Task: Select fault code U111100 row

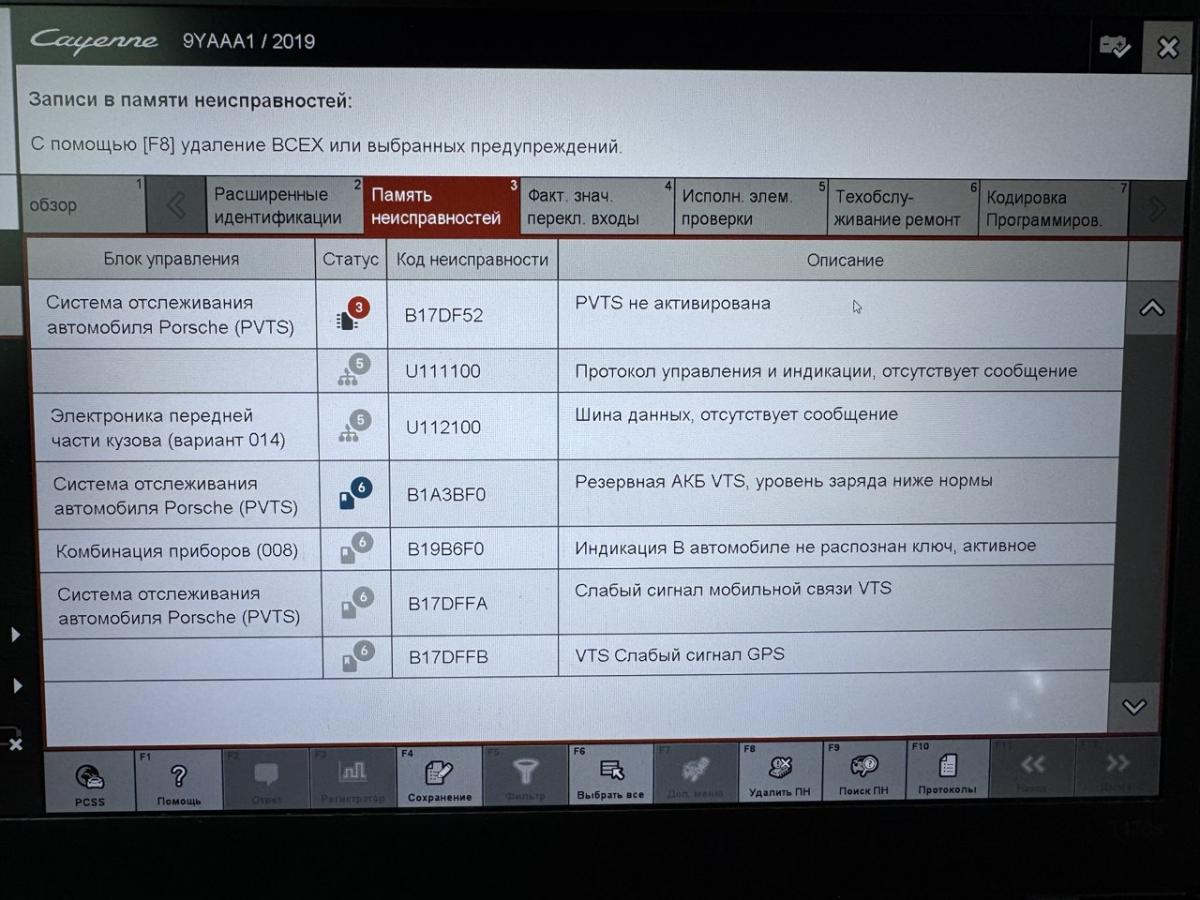Action: coord(443,372)
